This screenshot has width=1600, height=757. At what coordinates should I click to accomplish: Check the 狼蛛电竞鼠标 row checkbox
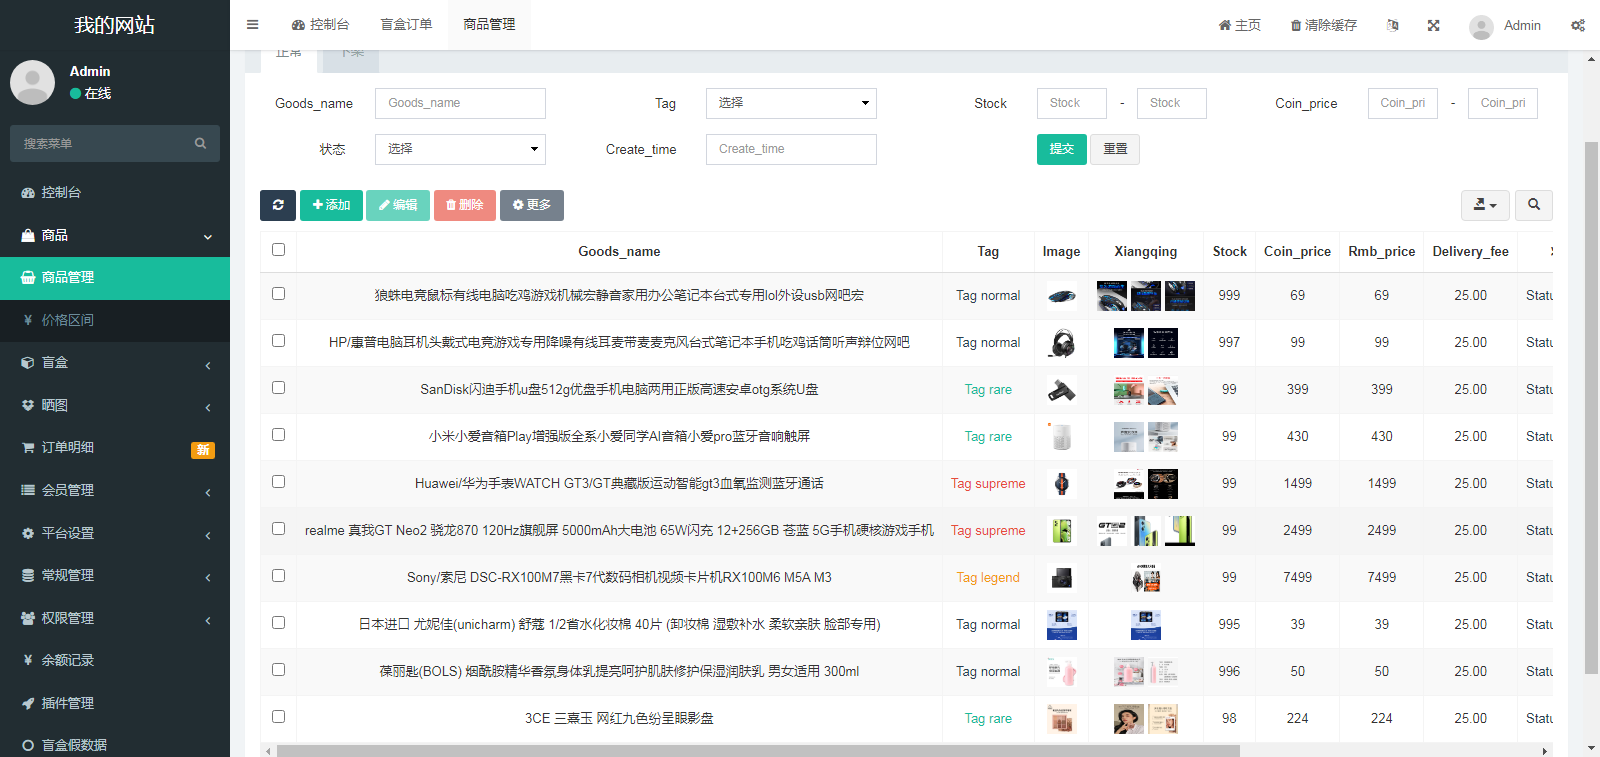pos(278,294)
